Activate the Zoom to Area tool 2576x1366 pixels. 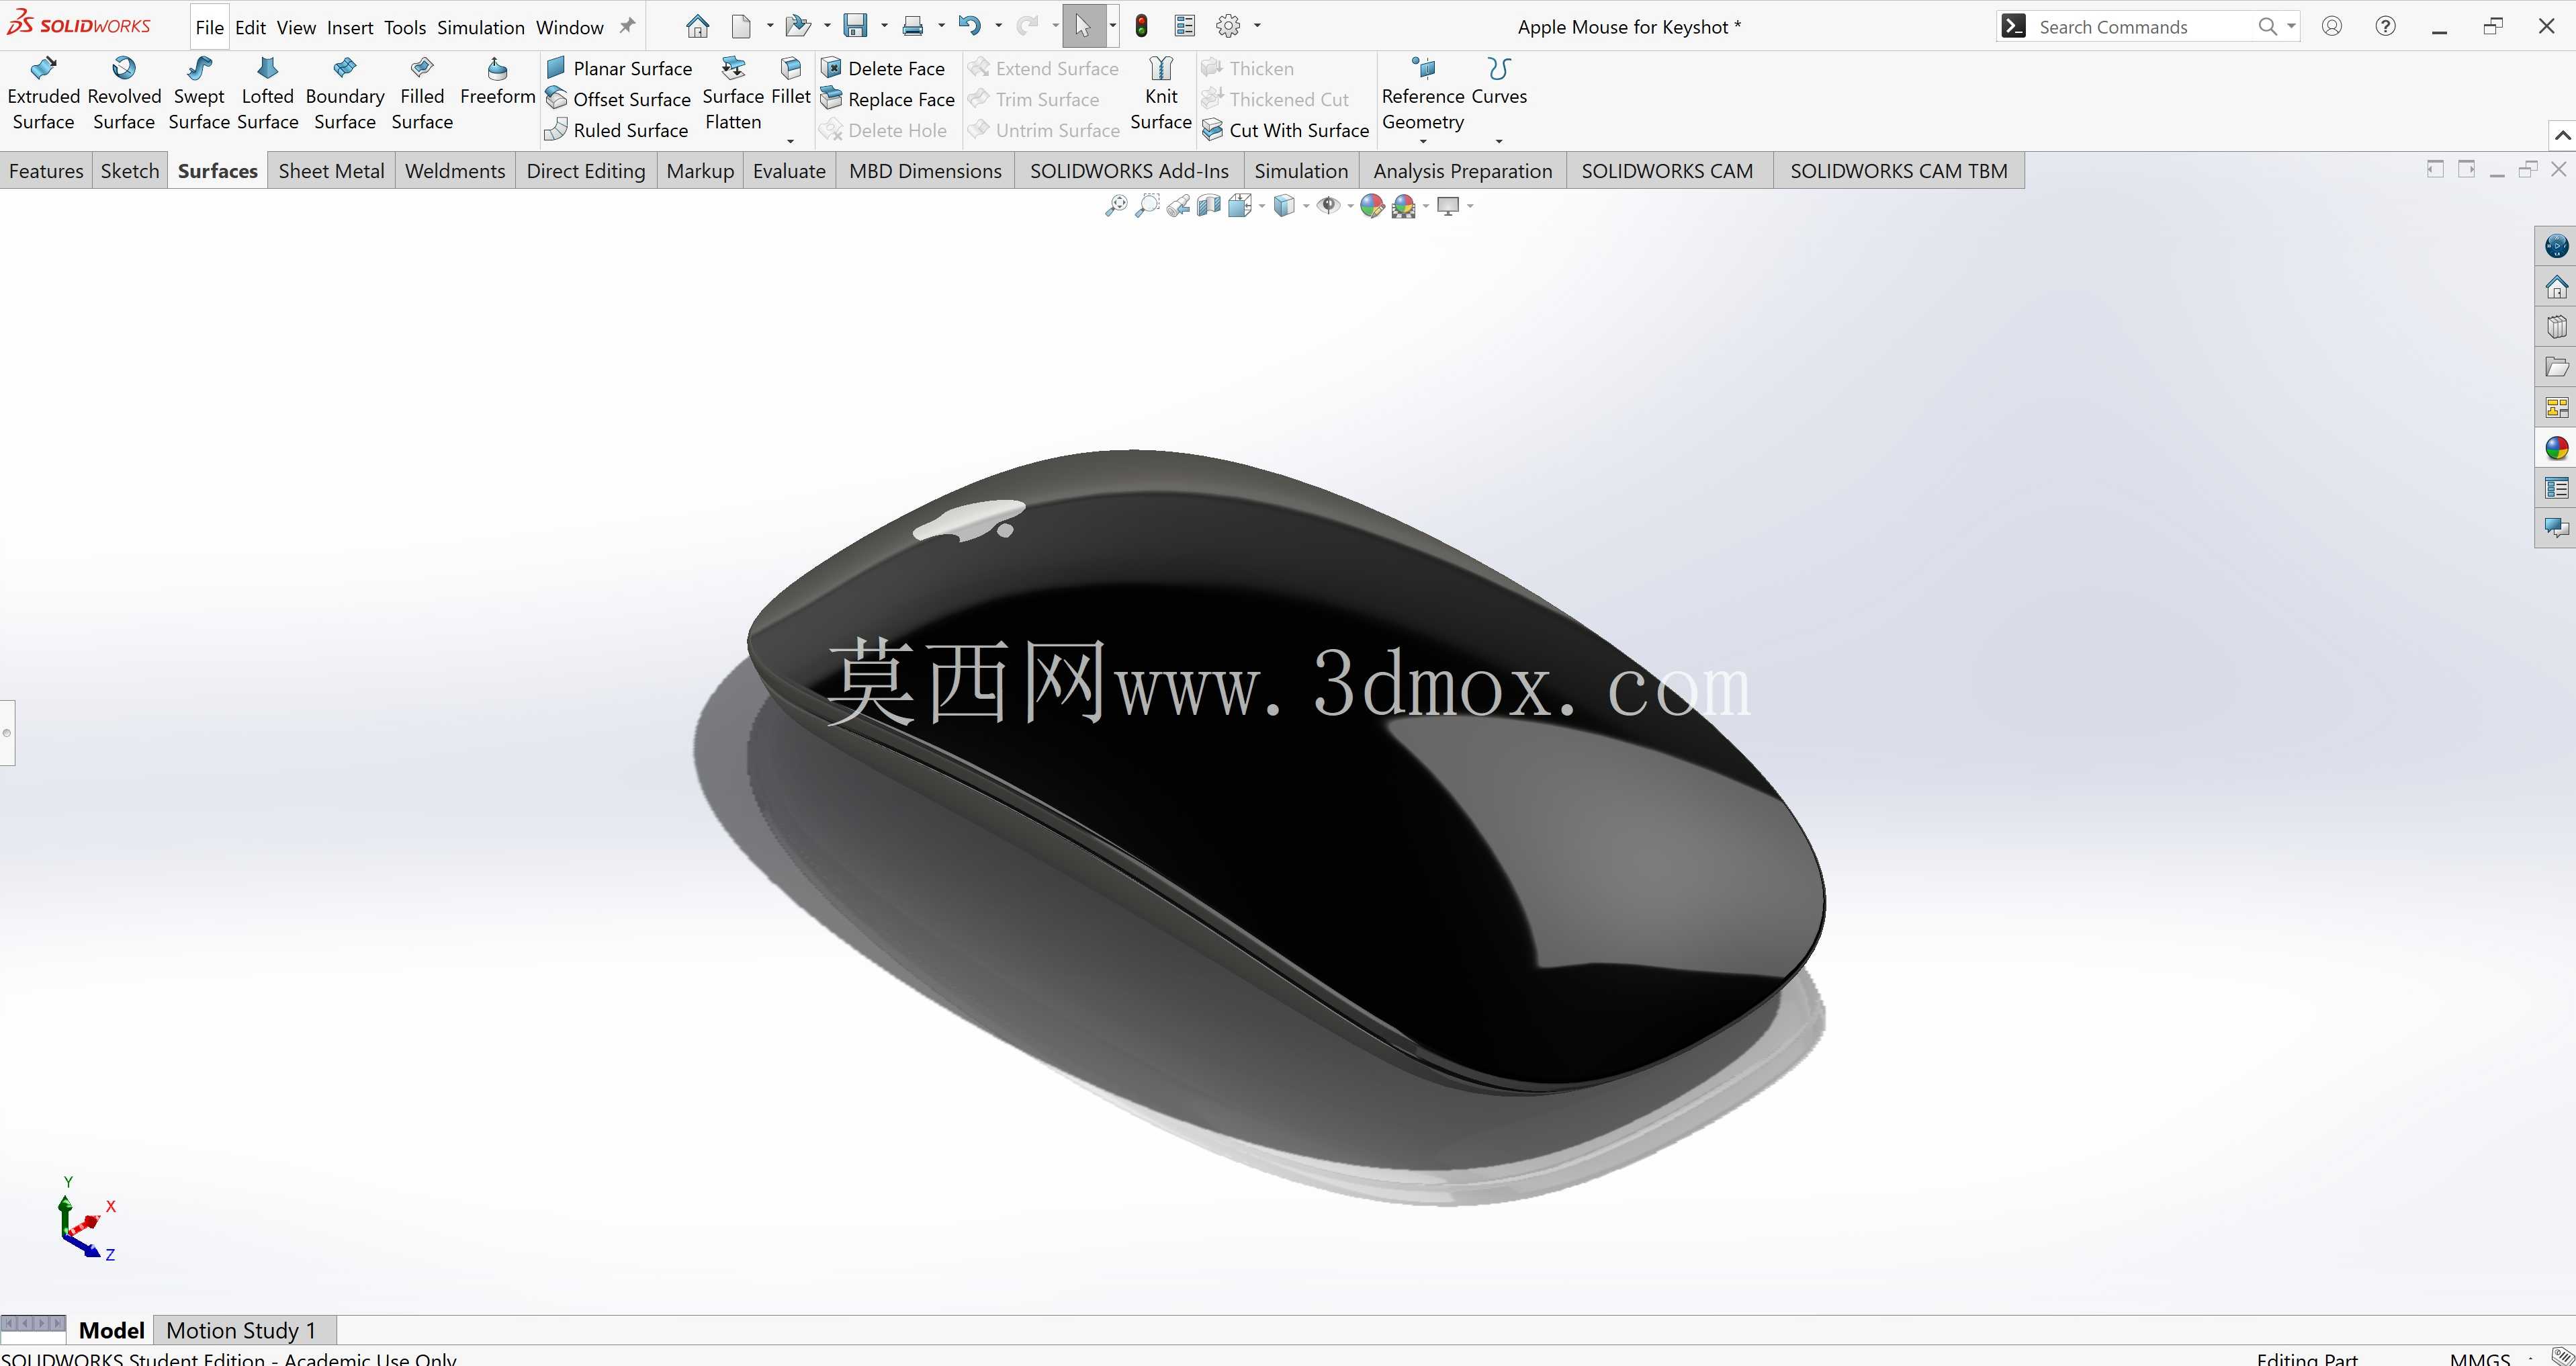click(1147, 206)
